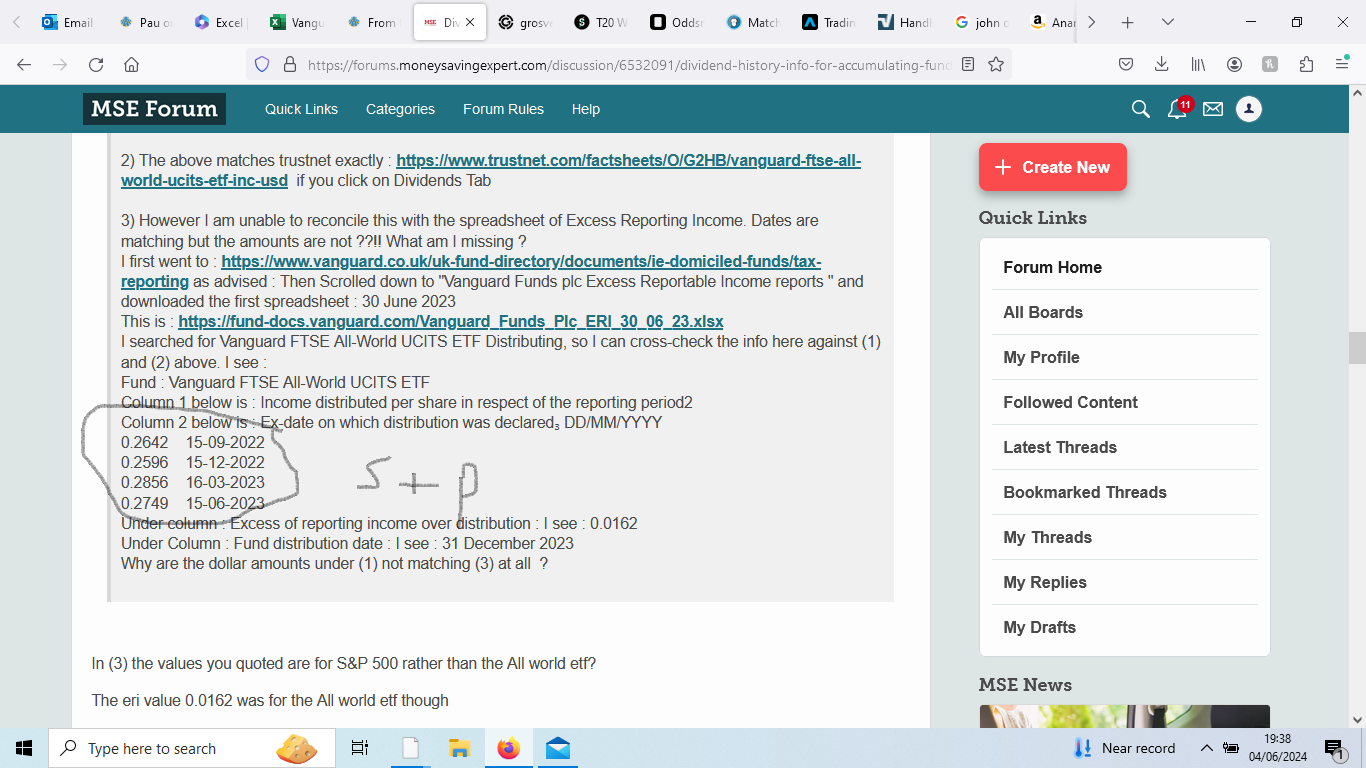The width and height of the screenshot is (1366, 768).
Task: Reload the current page
Action: click(96, 65)
